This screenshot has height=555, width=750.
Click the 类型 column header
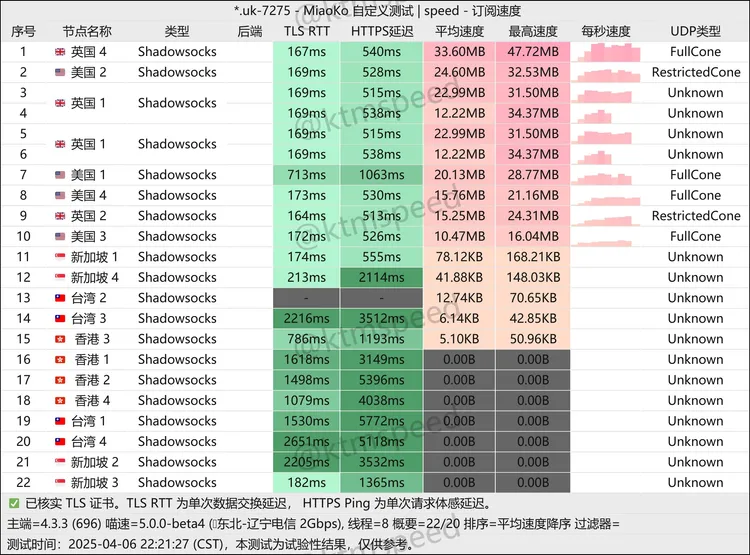coord(177,32)
